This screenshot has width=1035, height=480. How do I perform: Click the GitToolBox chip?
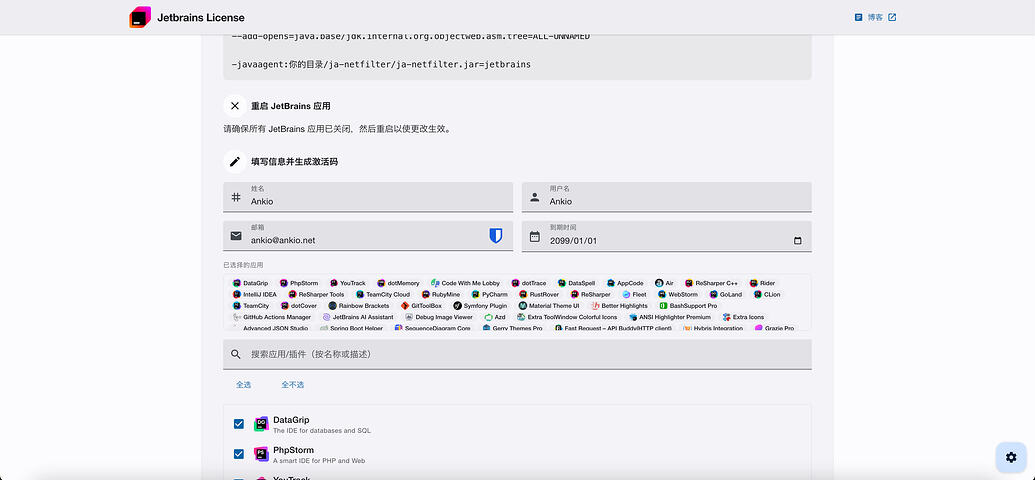click(421, 306)
